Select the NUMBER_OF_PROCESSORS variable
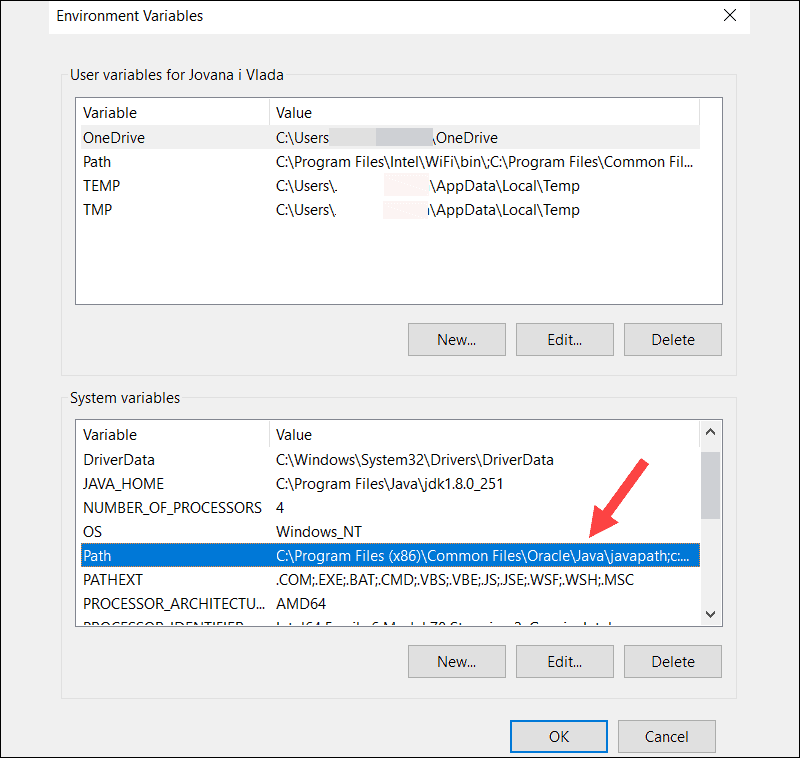 tap(390, 508)
